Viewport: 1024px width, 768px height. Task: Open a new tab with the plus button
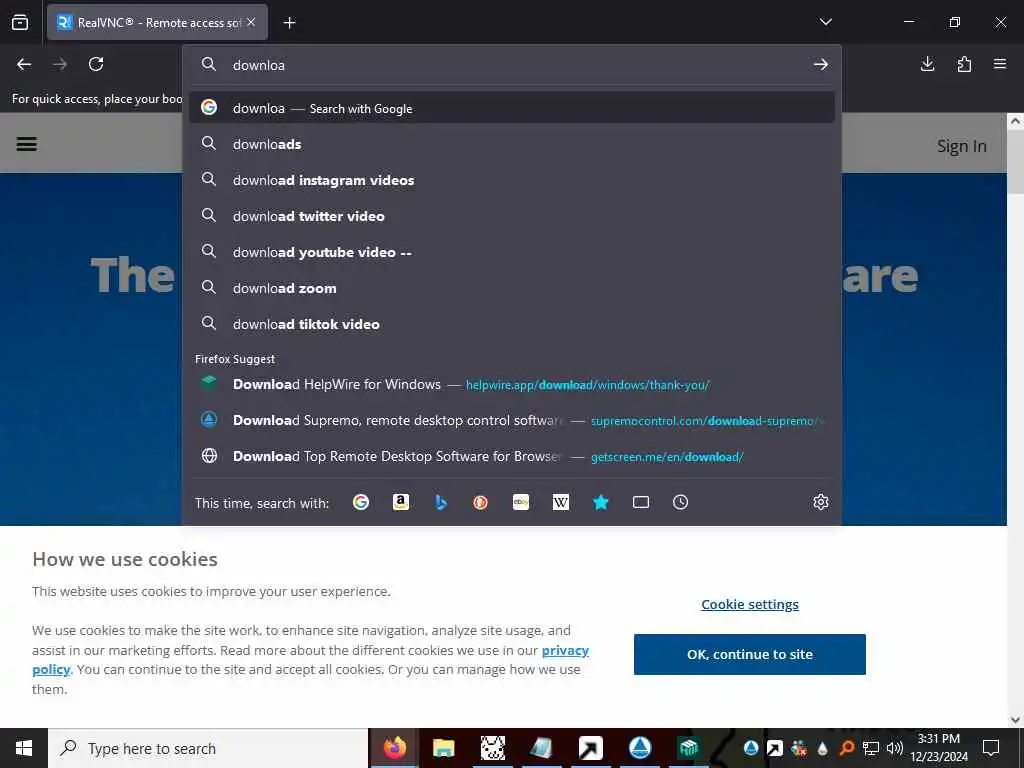pos(289,23)
